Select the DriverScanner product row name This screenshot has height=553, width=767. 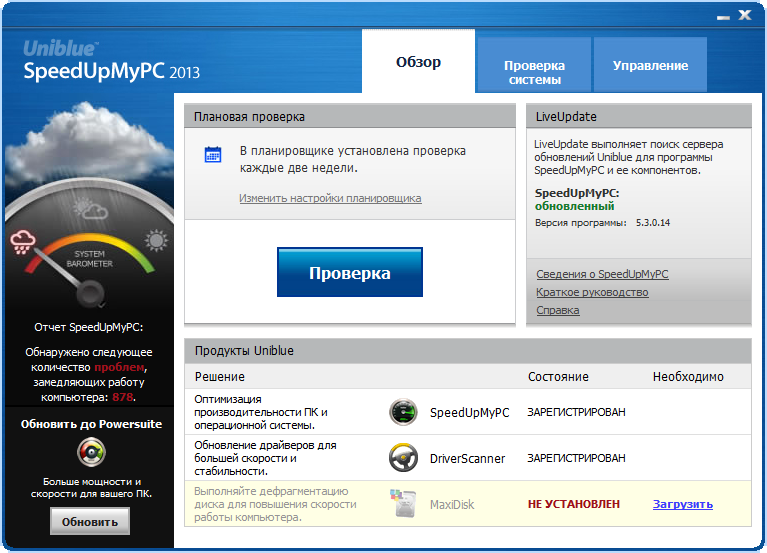pos(467,458)
